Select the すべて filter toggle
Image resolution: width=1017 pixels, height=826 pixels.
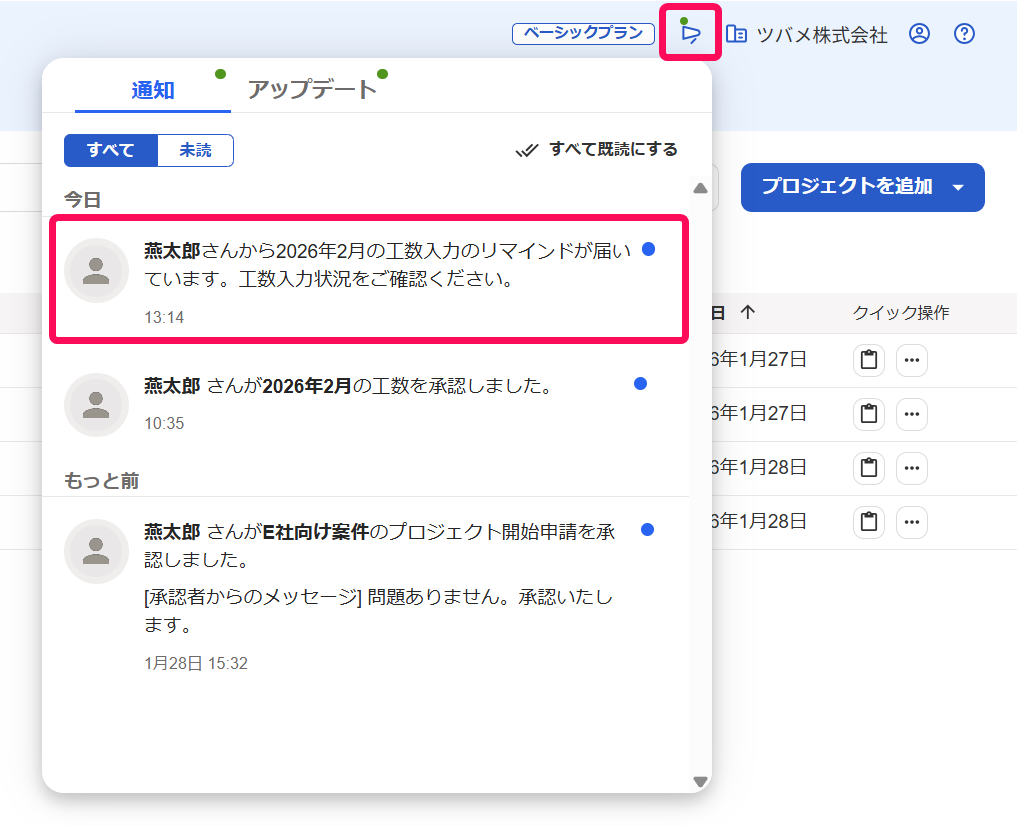click(x=111, y=150)
